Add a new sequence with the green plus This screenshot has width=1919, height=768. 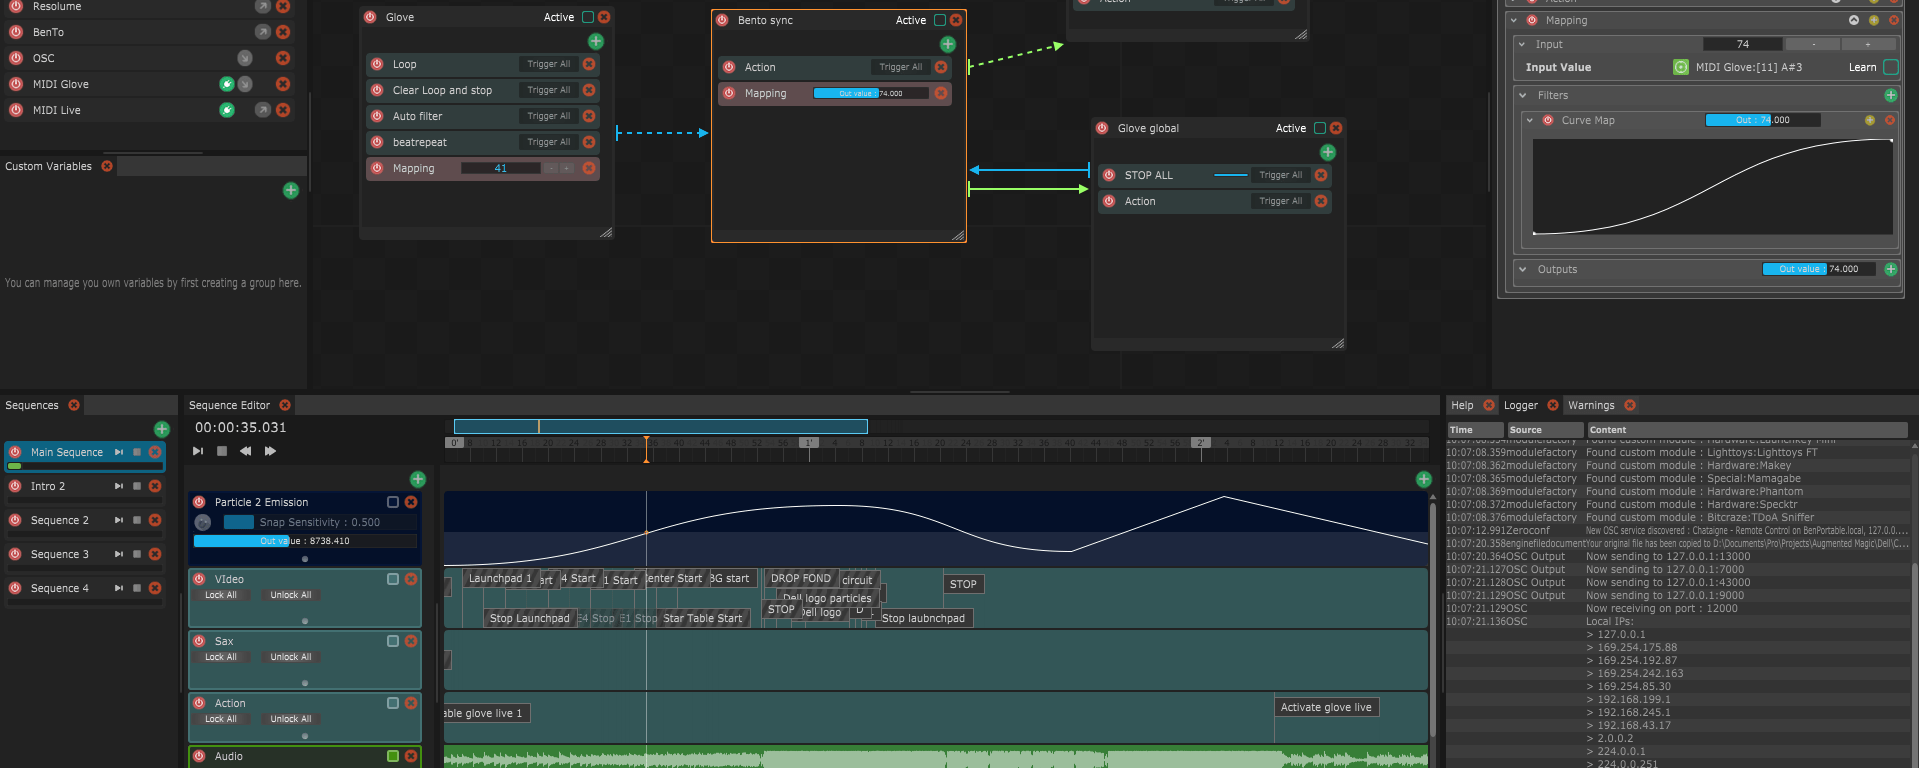(162, 429)
